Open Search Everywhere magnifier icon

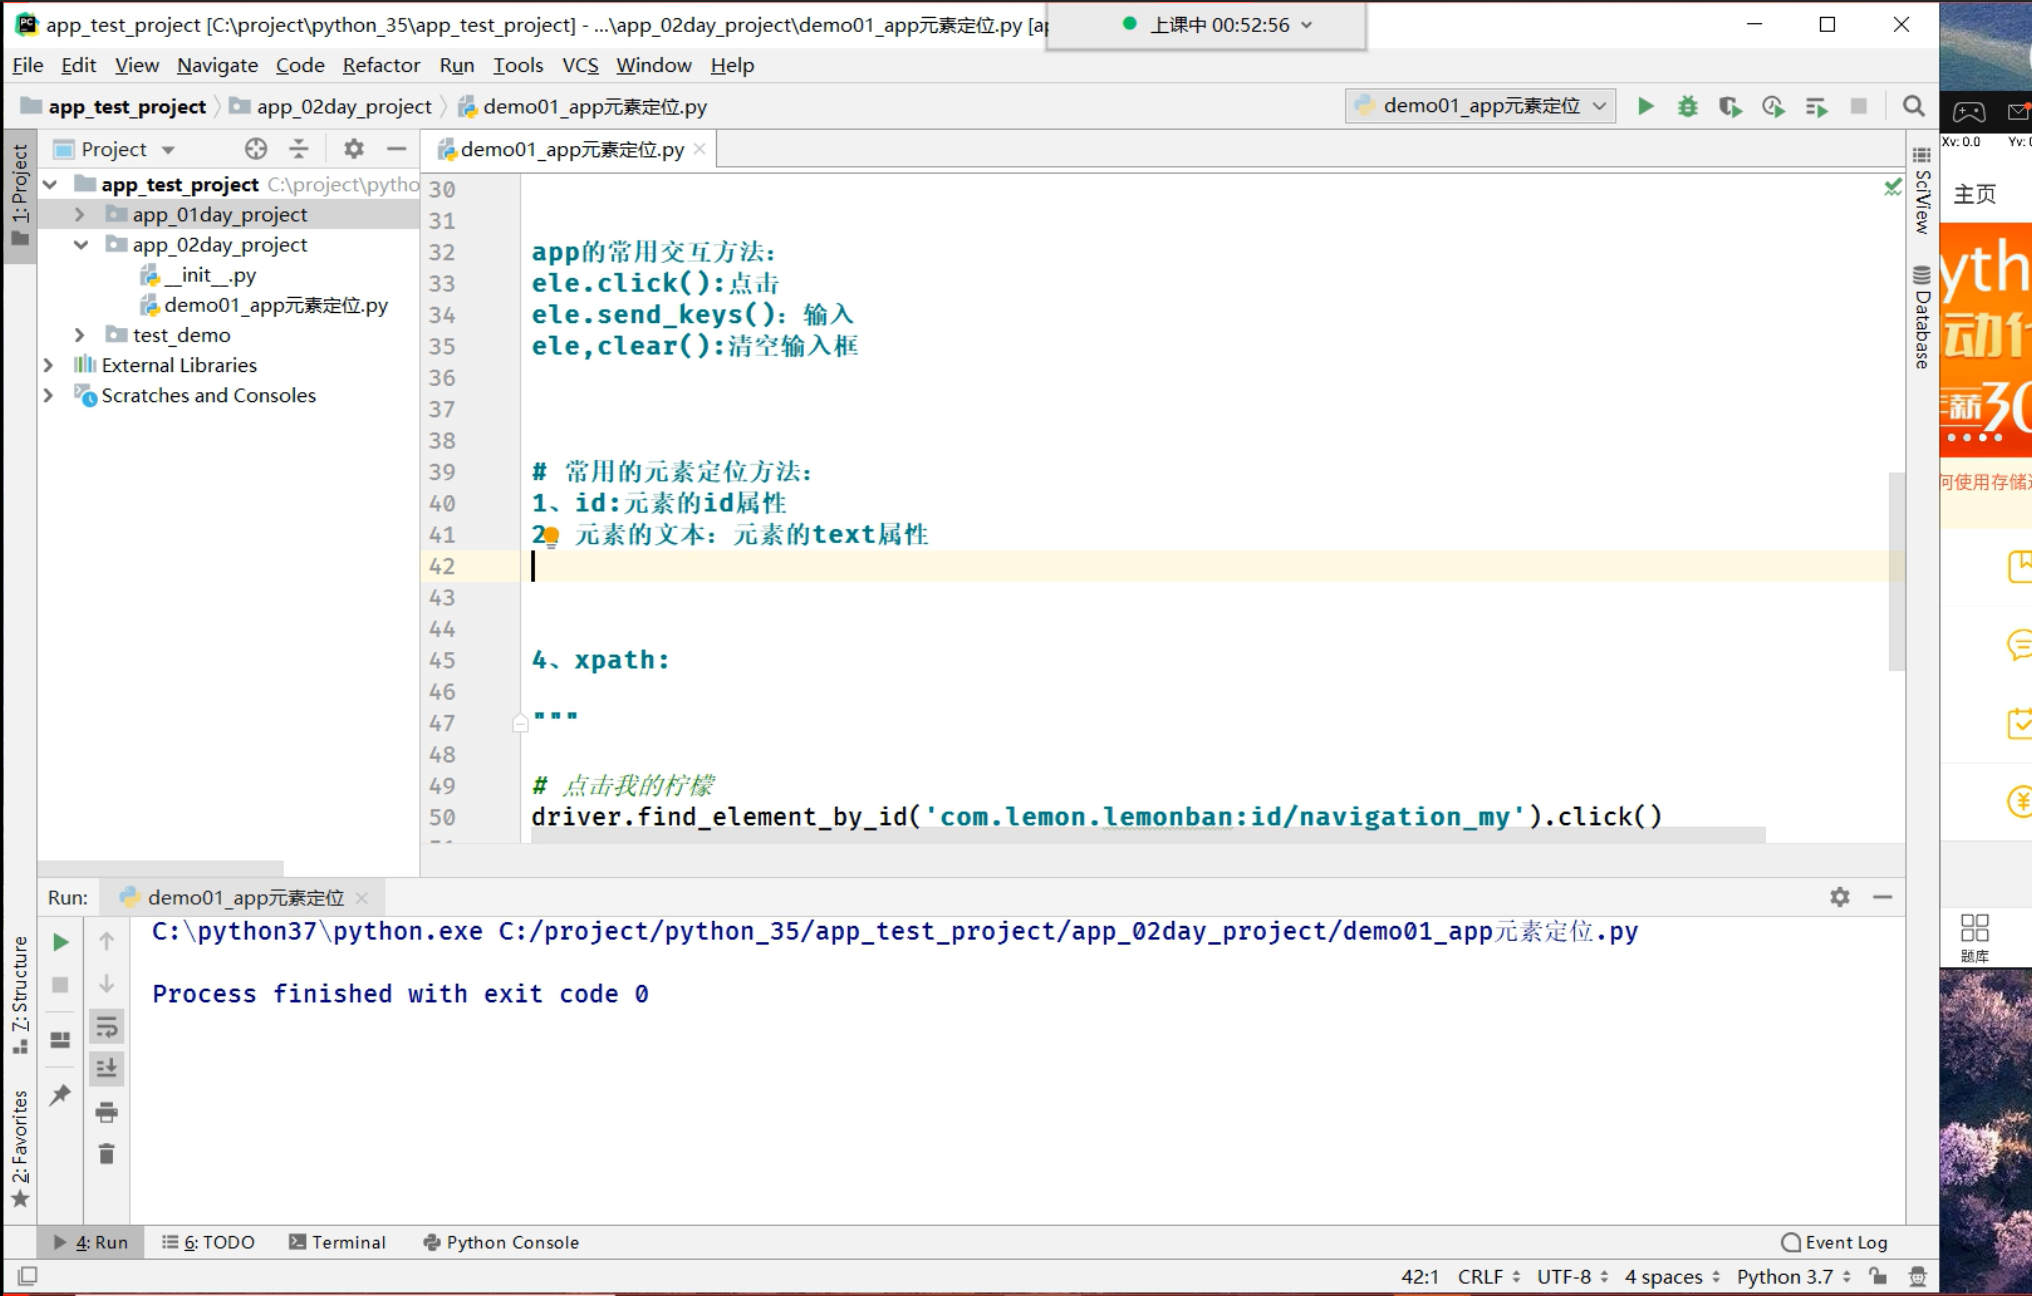1913,106
